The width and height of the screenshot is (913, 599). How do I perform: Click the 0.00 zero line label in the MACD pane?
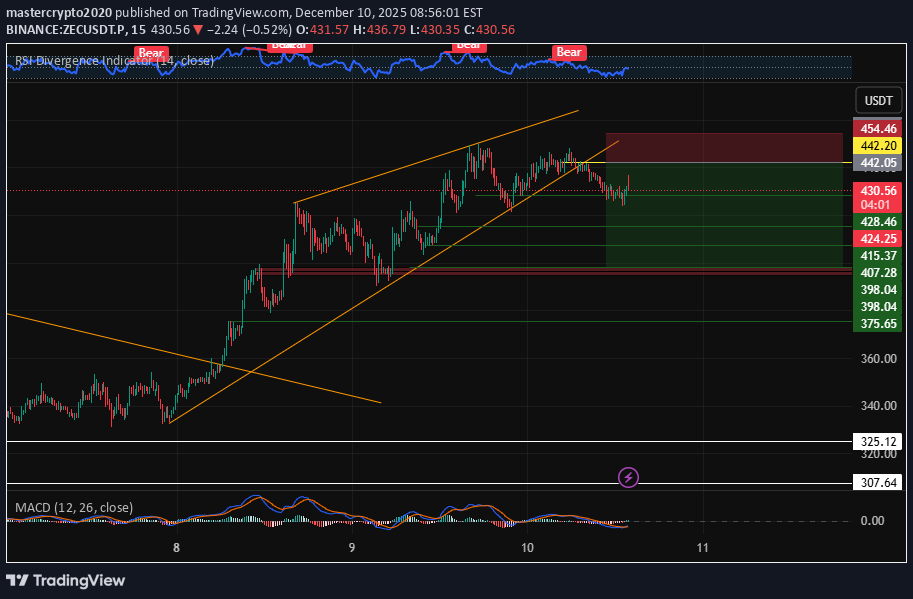pyautogui.click(x=871, y=520)
